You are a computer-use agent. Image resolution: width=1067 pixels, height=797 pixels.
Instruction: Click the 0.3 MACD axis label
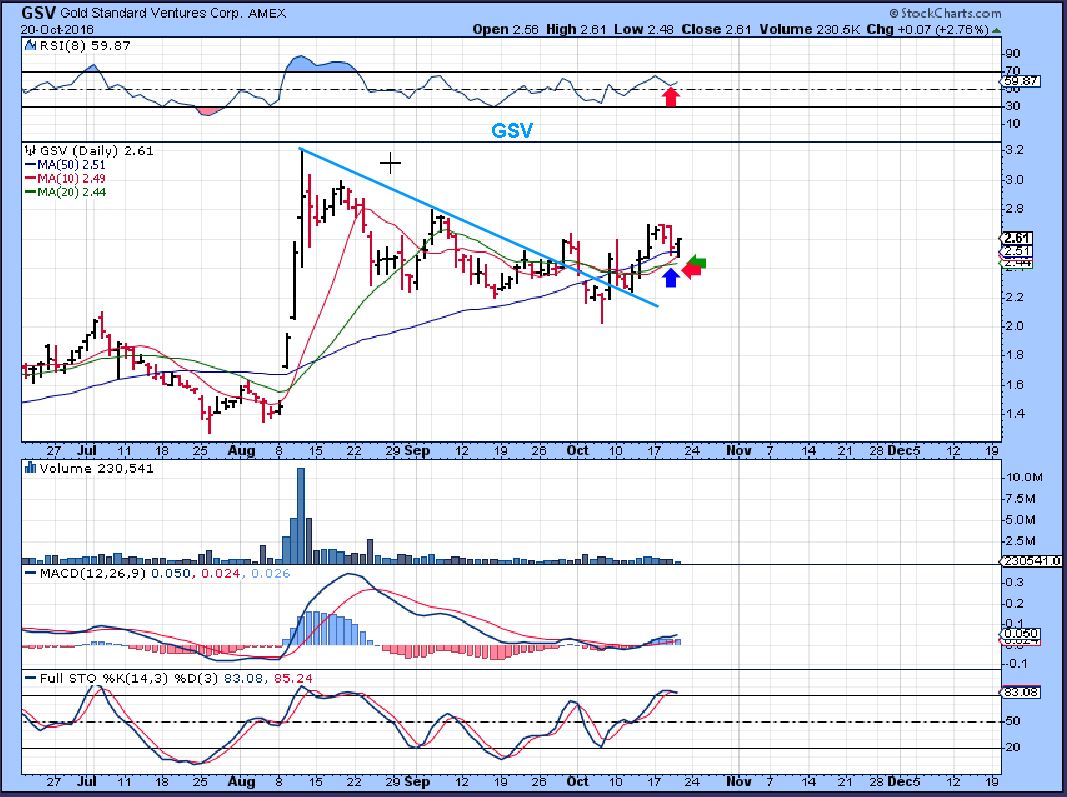pos(1015,582)
